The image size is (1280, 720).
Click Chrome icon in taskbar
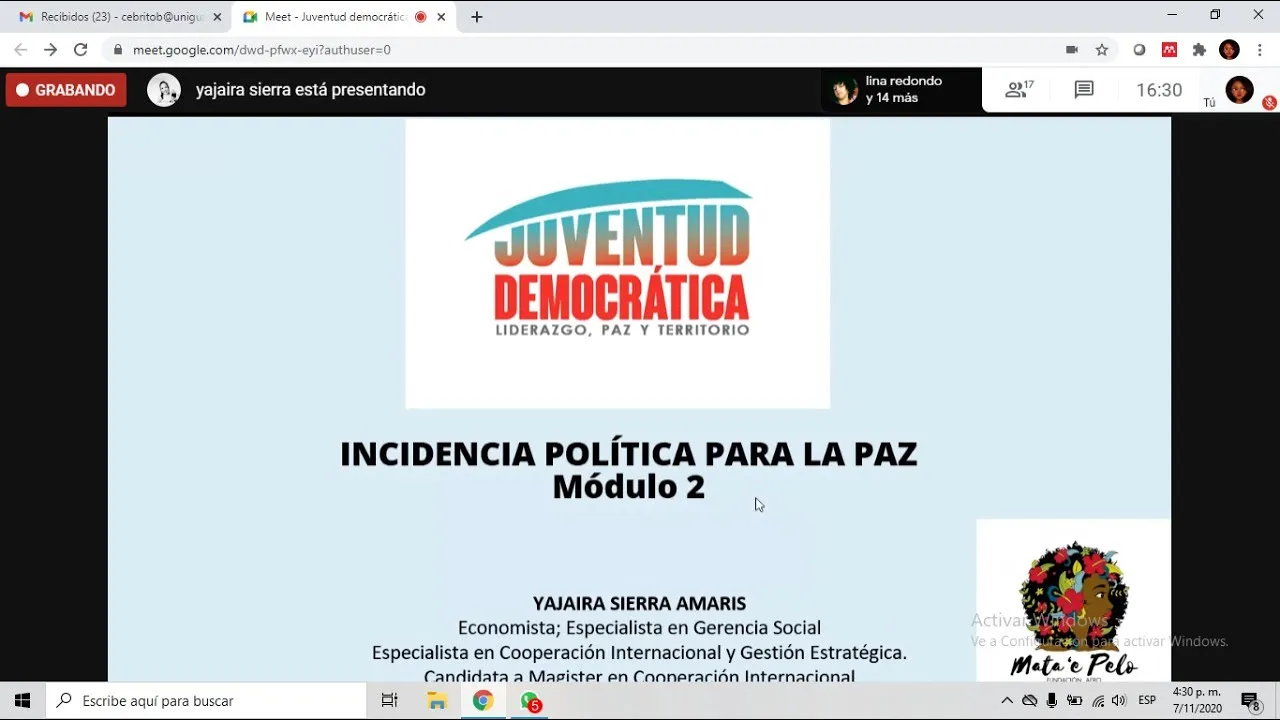tap(483, 701)
